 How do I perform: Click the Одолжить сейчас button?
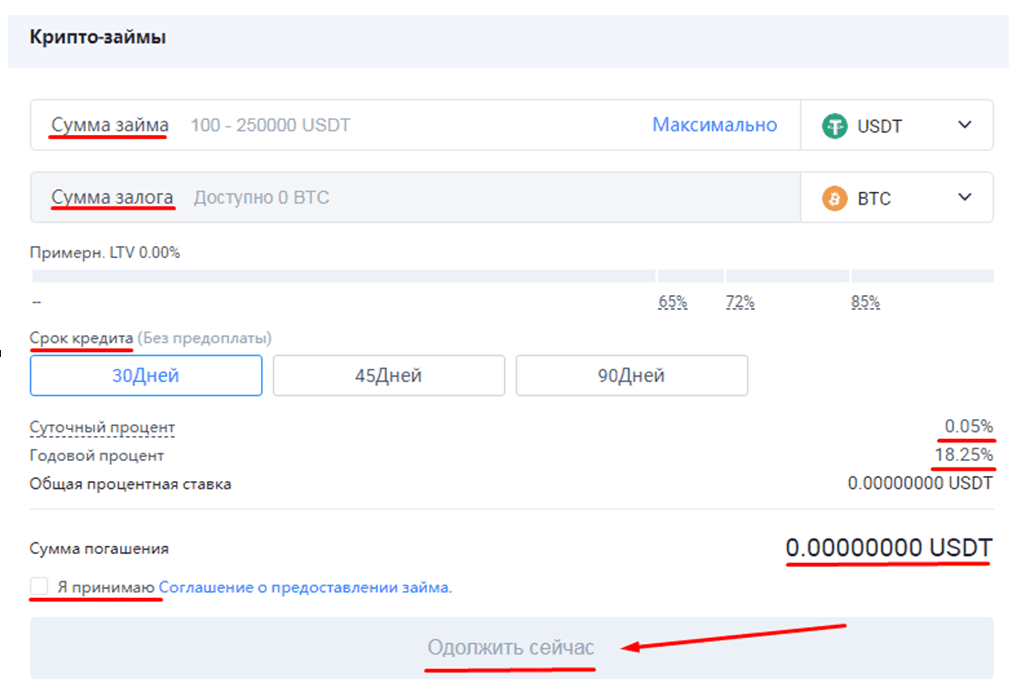(x=512, y=648)
